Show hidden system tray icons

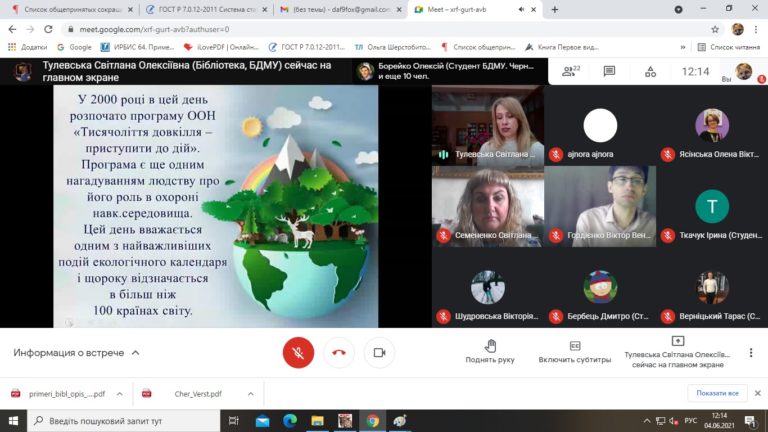647,421
